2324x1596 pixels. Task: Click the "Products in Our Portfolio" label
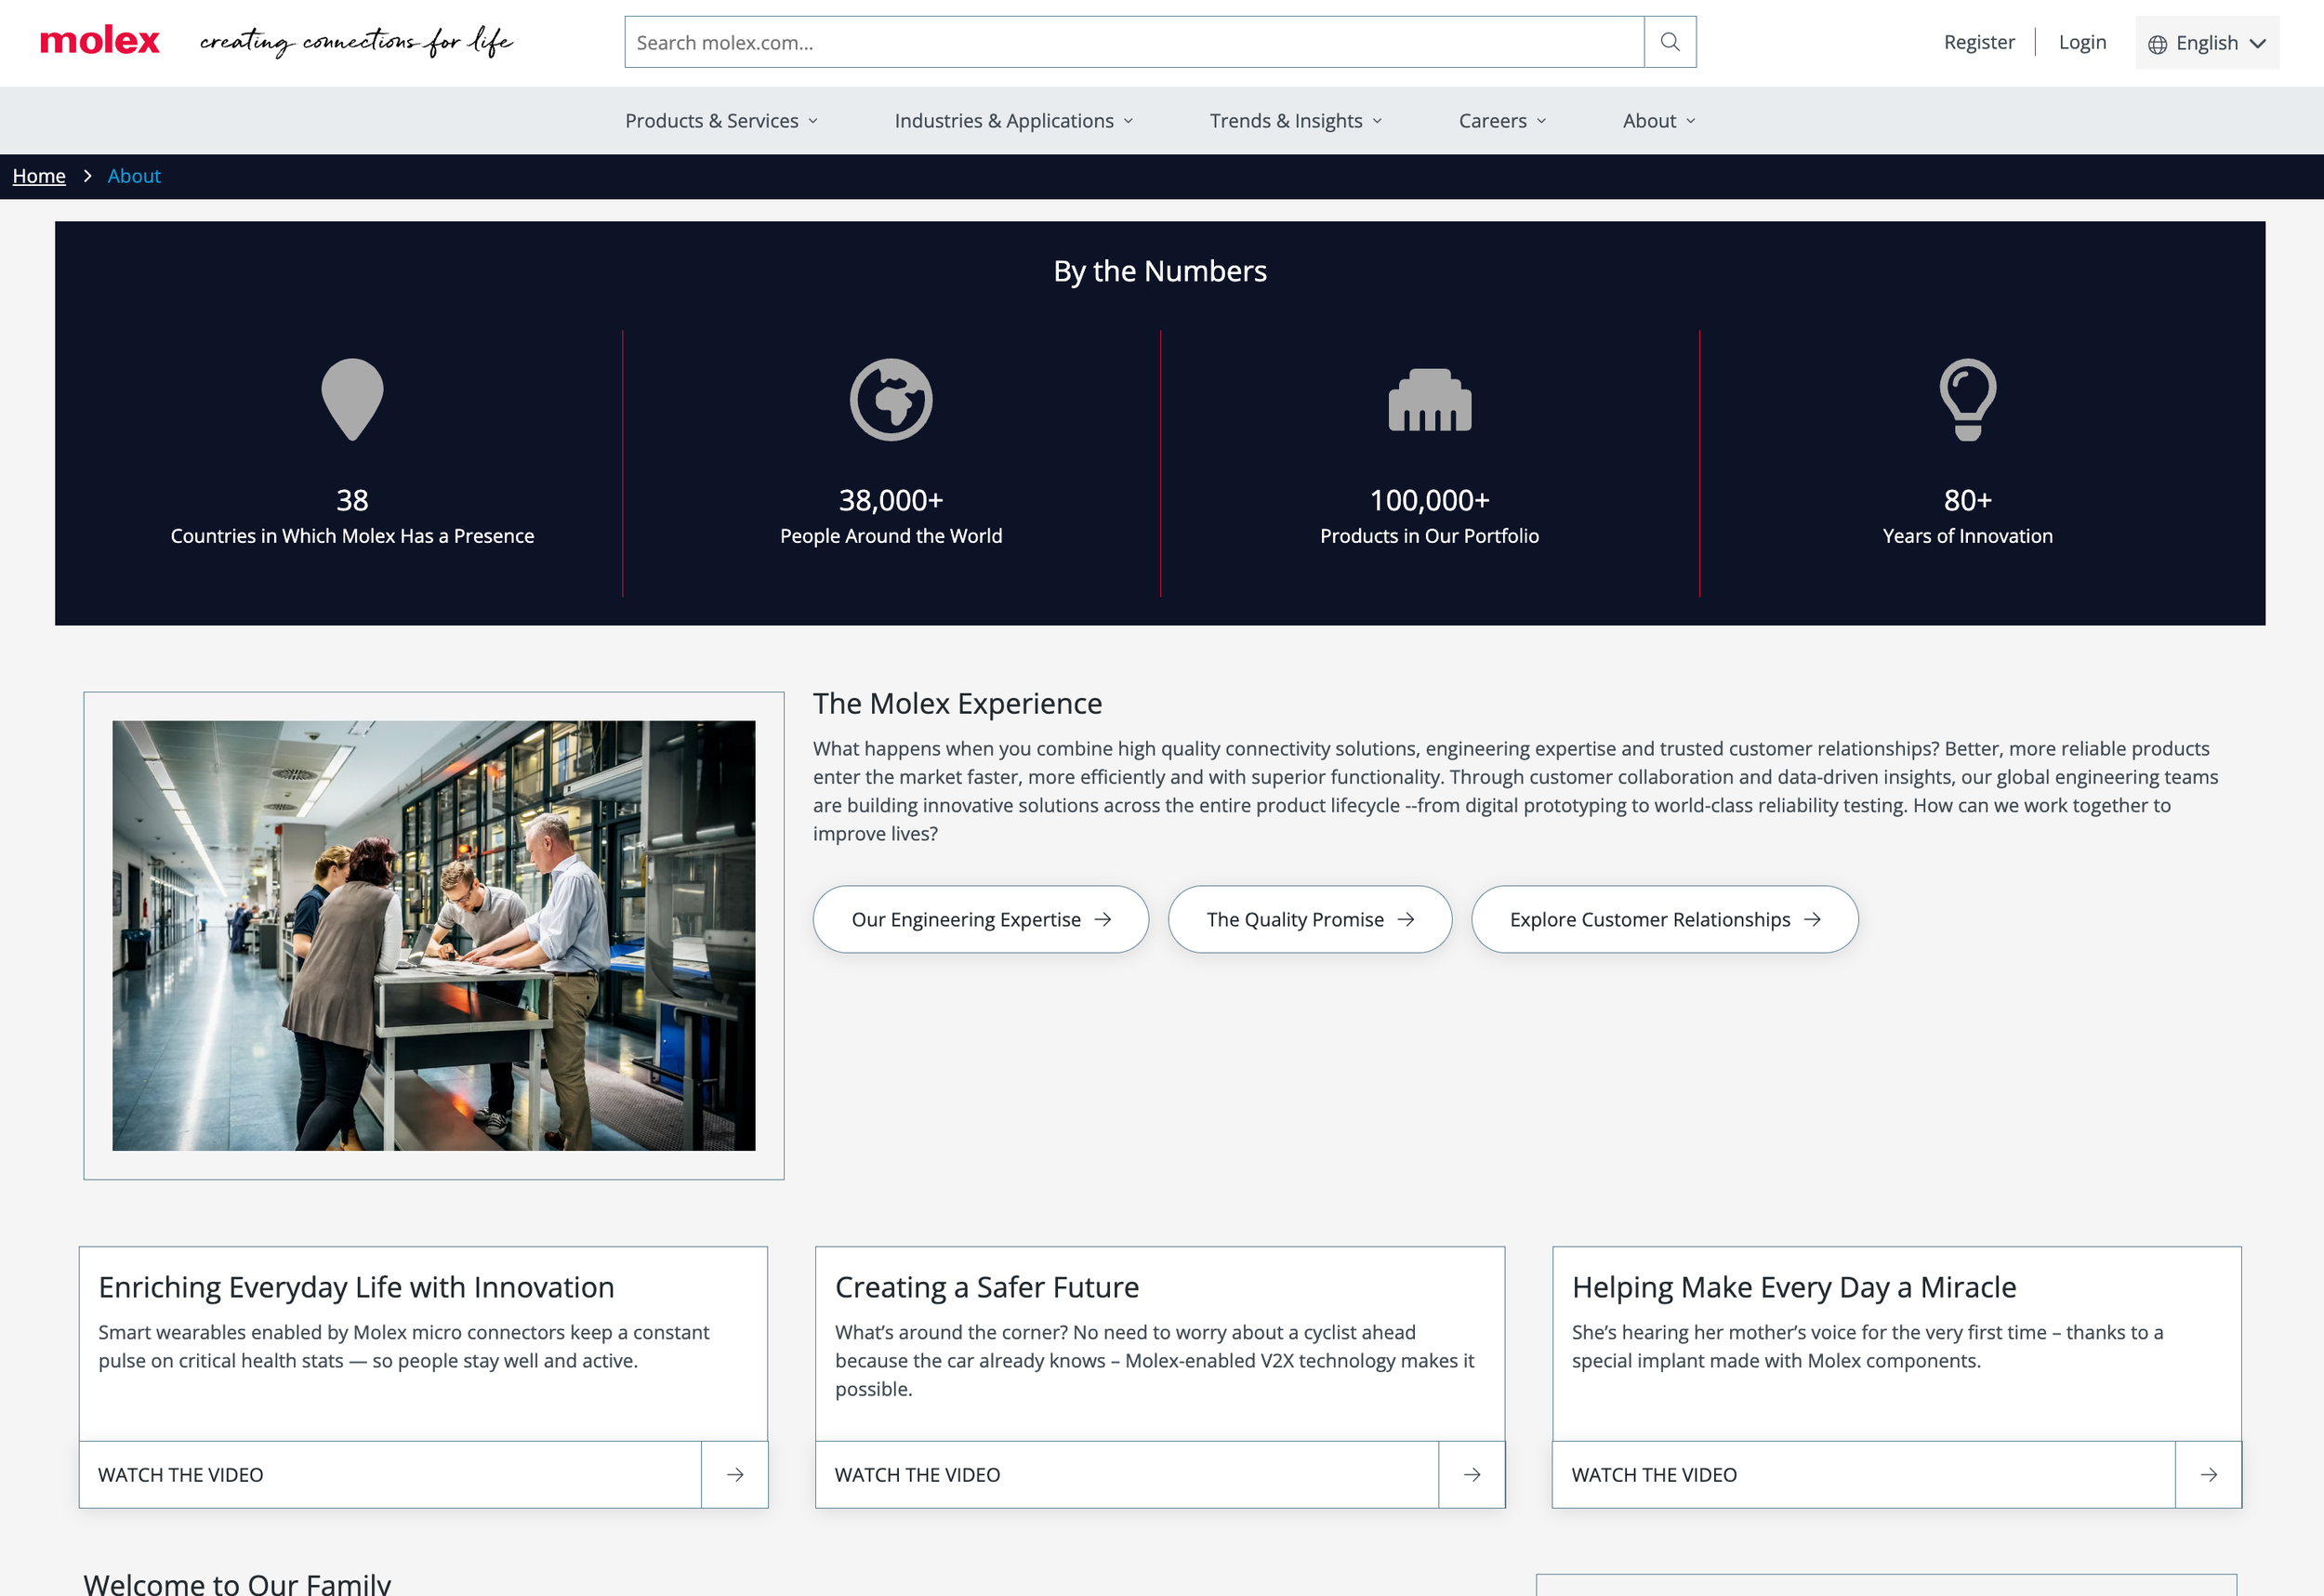point(1430,536)
